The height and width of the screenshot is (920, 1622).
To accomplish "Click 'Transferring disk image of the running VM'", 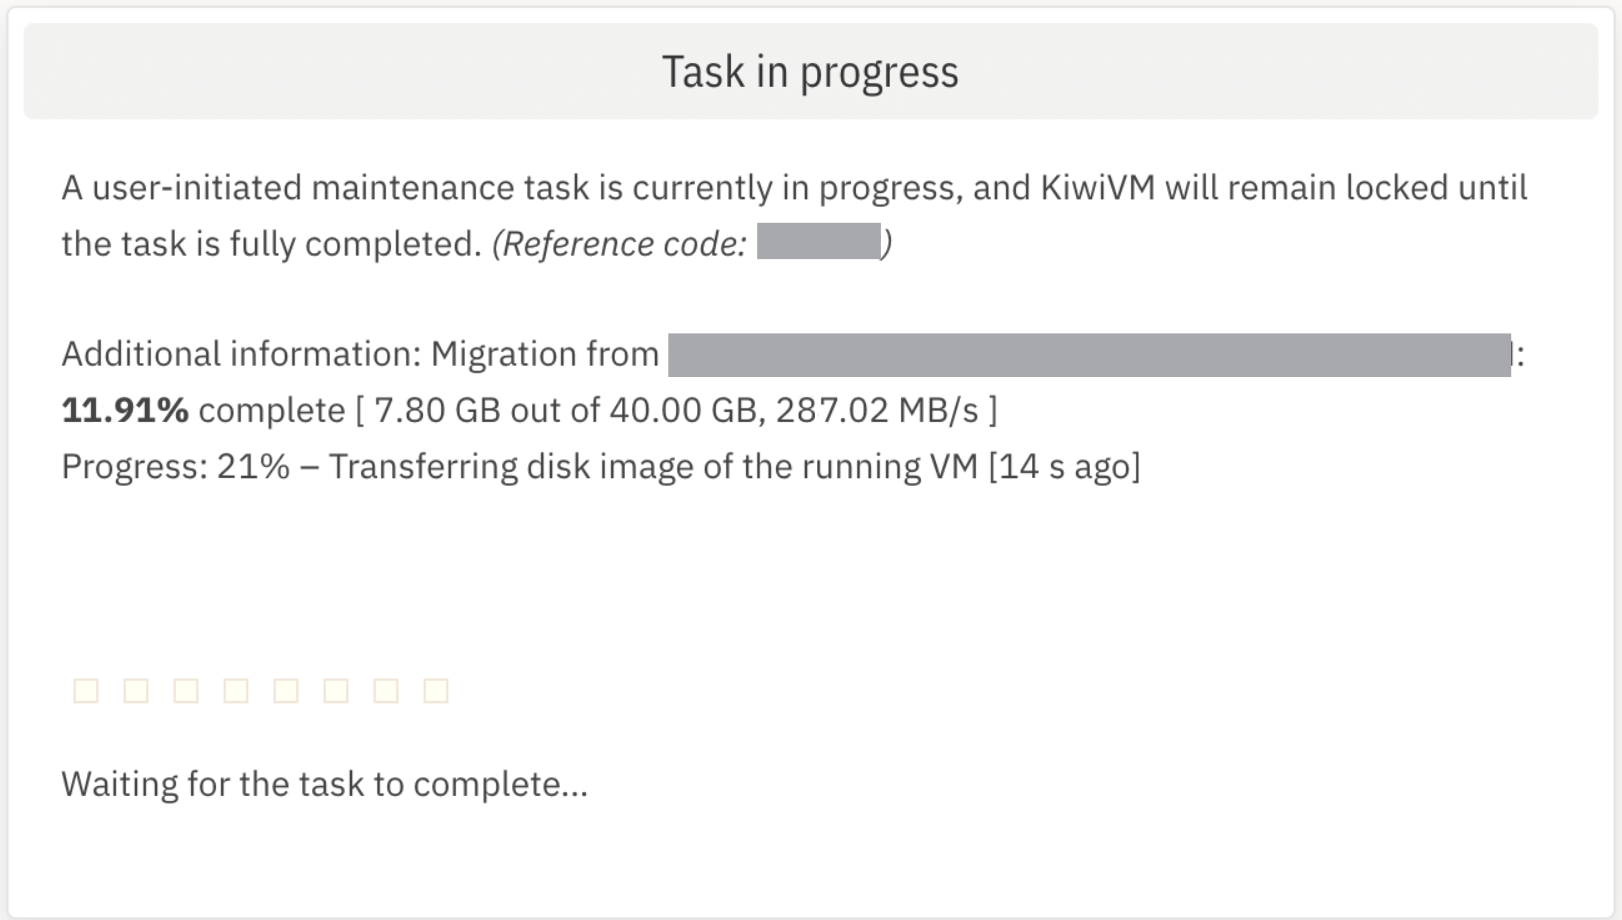I will point(653,467).
